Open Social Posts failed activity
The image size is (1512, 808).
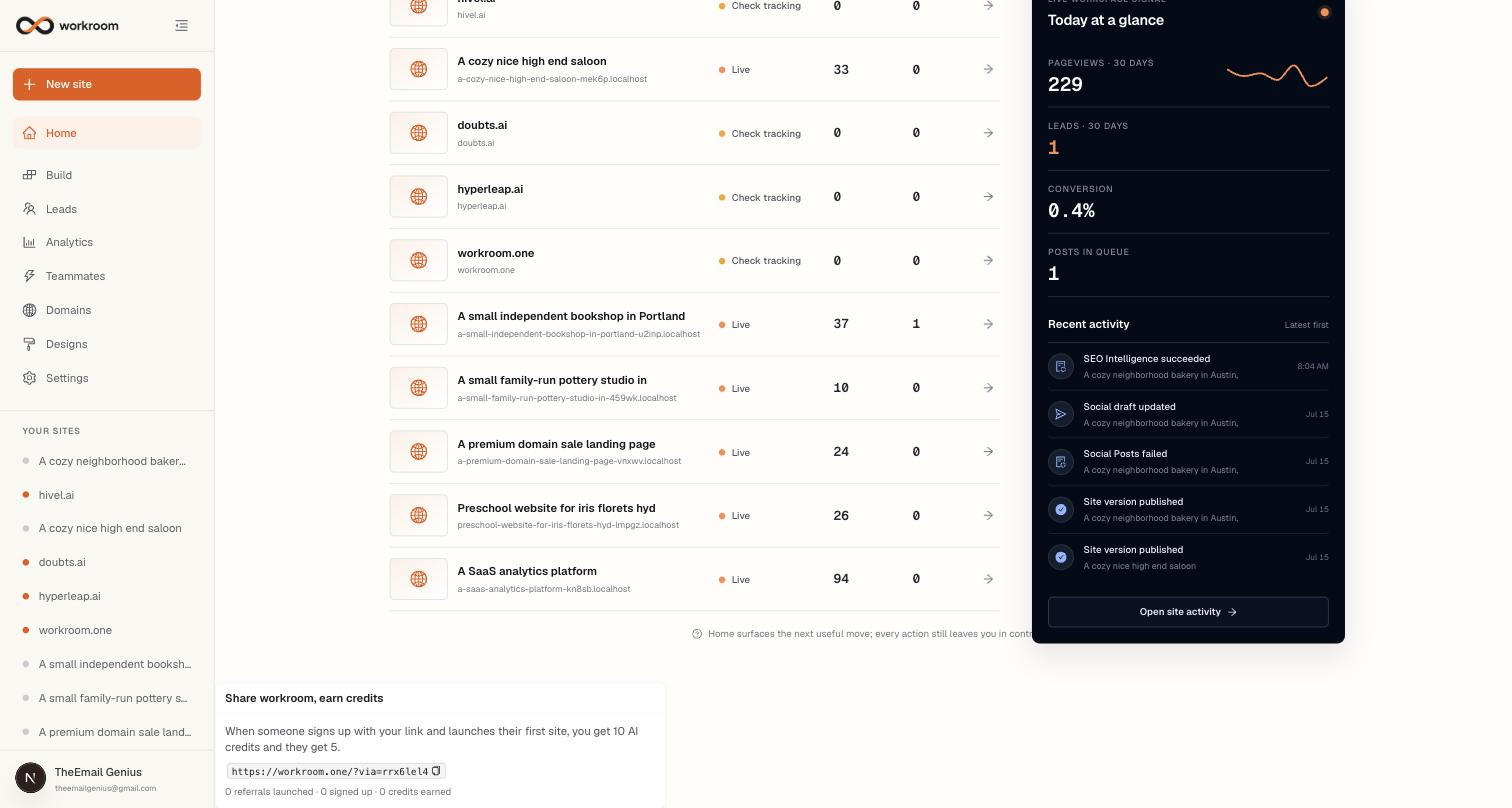pos(1188,461)
